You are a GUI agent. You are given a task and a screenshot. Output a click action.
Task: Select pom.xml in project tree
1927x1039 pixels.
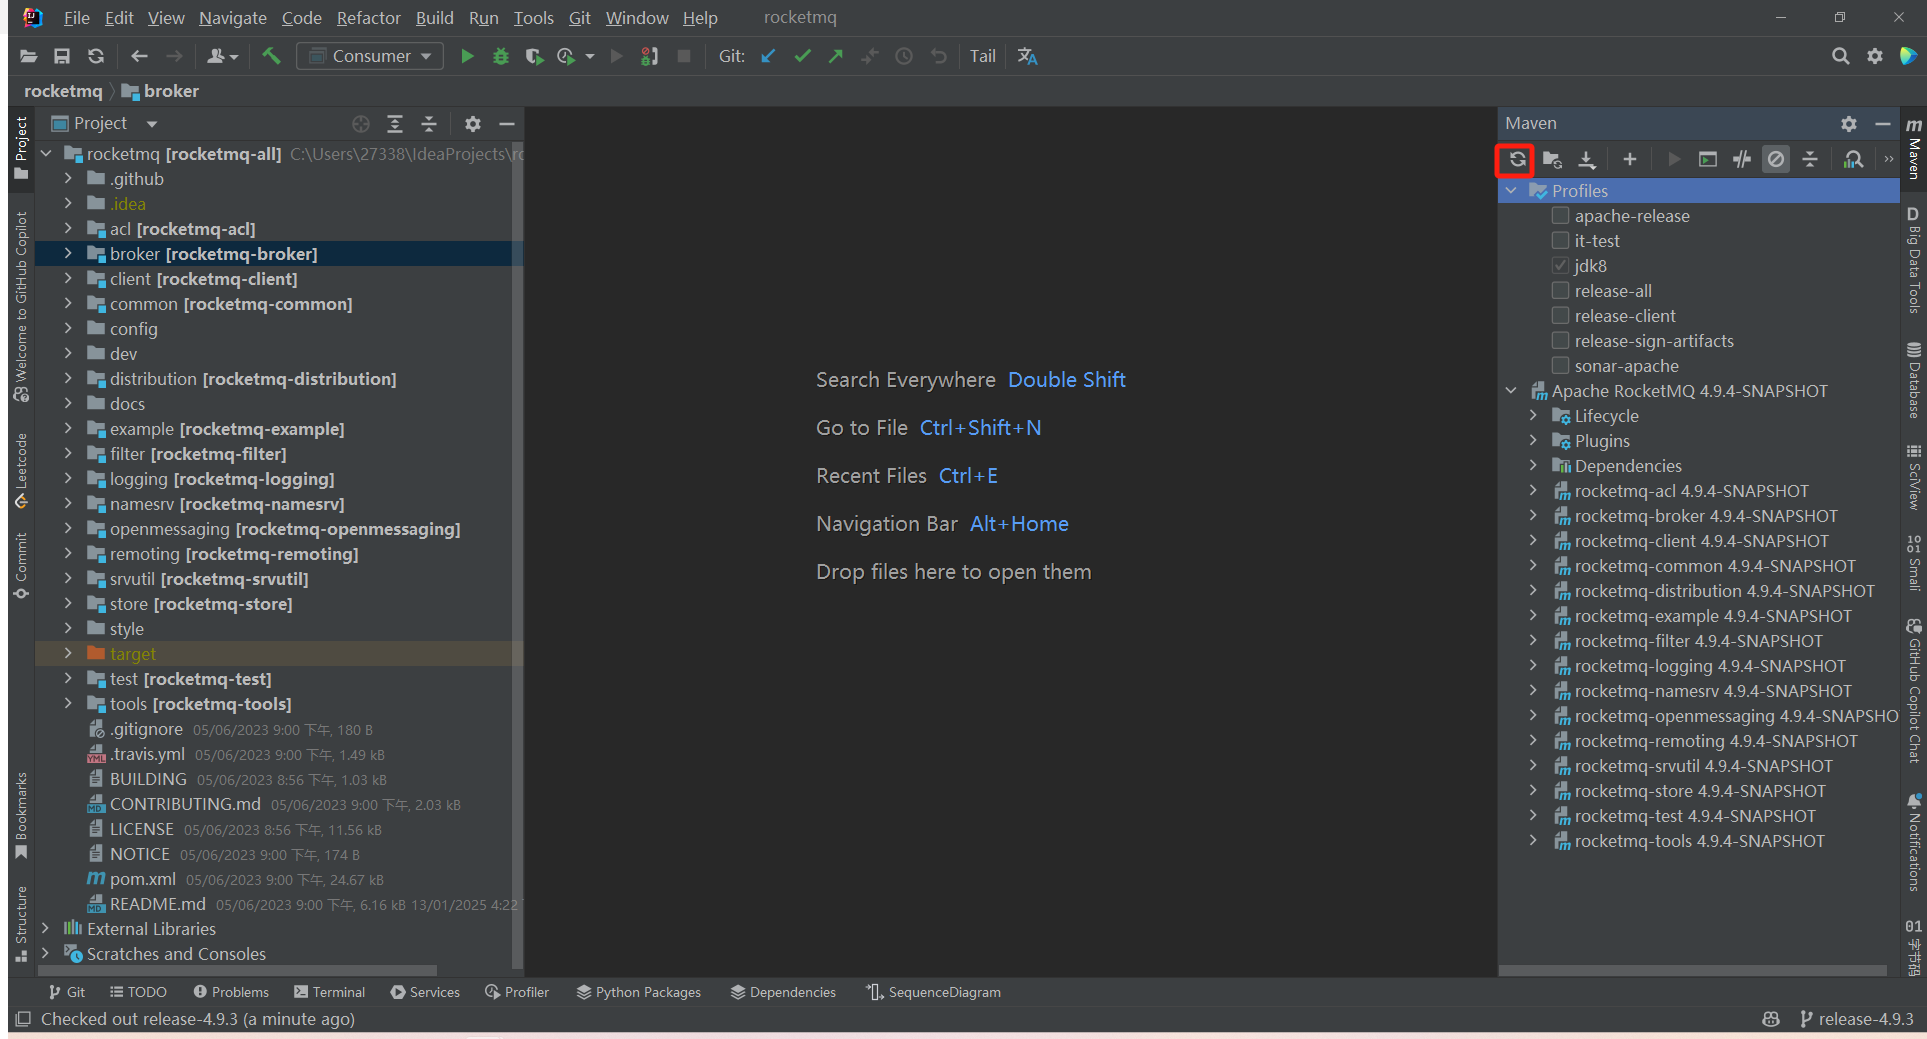tap(143, 879)
